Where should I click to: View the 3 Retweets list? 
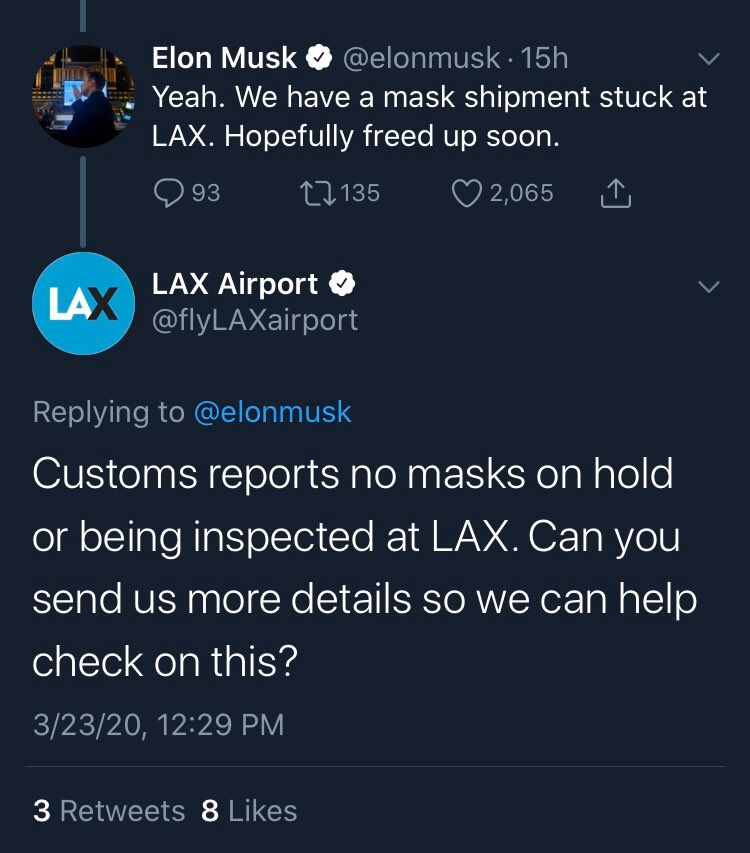pyautogui.click(x=109, y=810)
